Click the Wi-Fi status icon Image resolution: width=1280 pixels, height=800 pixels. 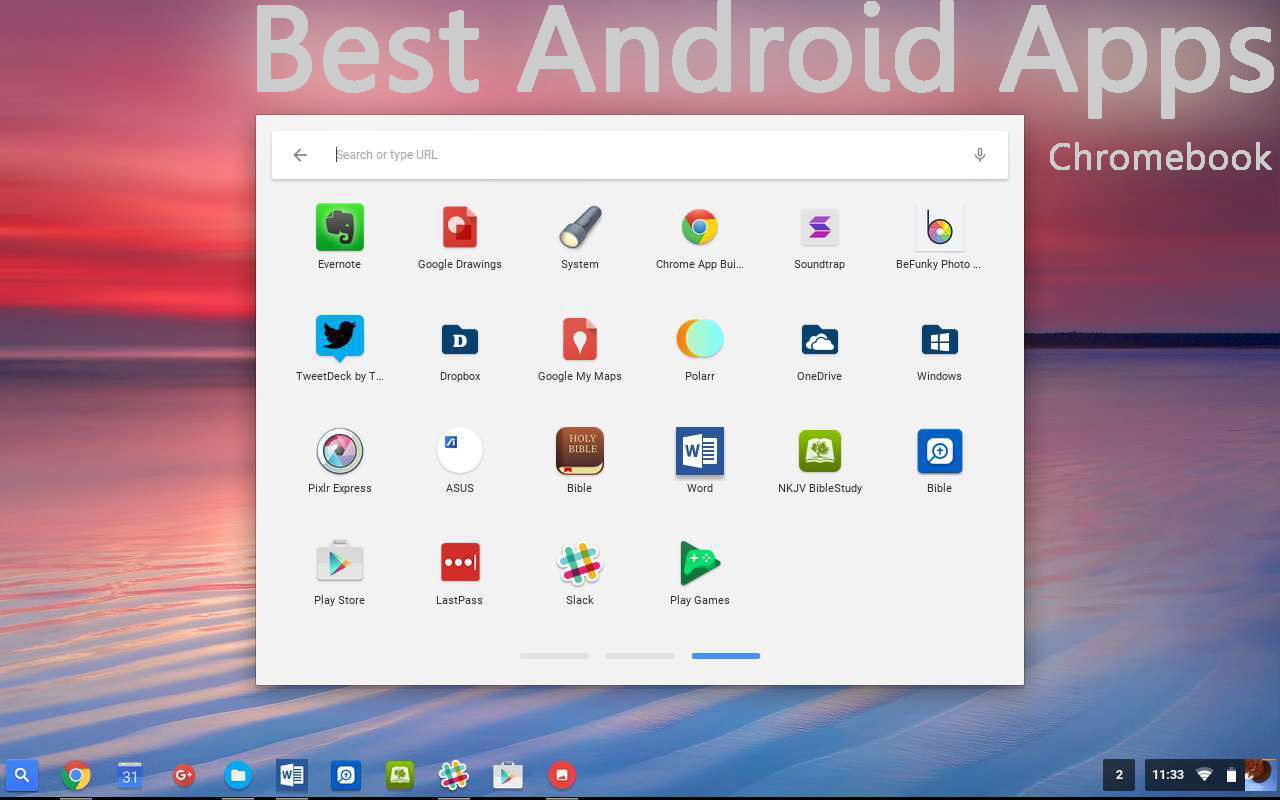tap(1205, 775)
